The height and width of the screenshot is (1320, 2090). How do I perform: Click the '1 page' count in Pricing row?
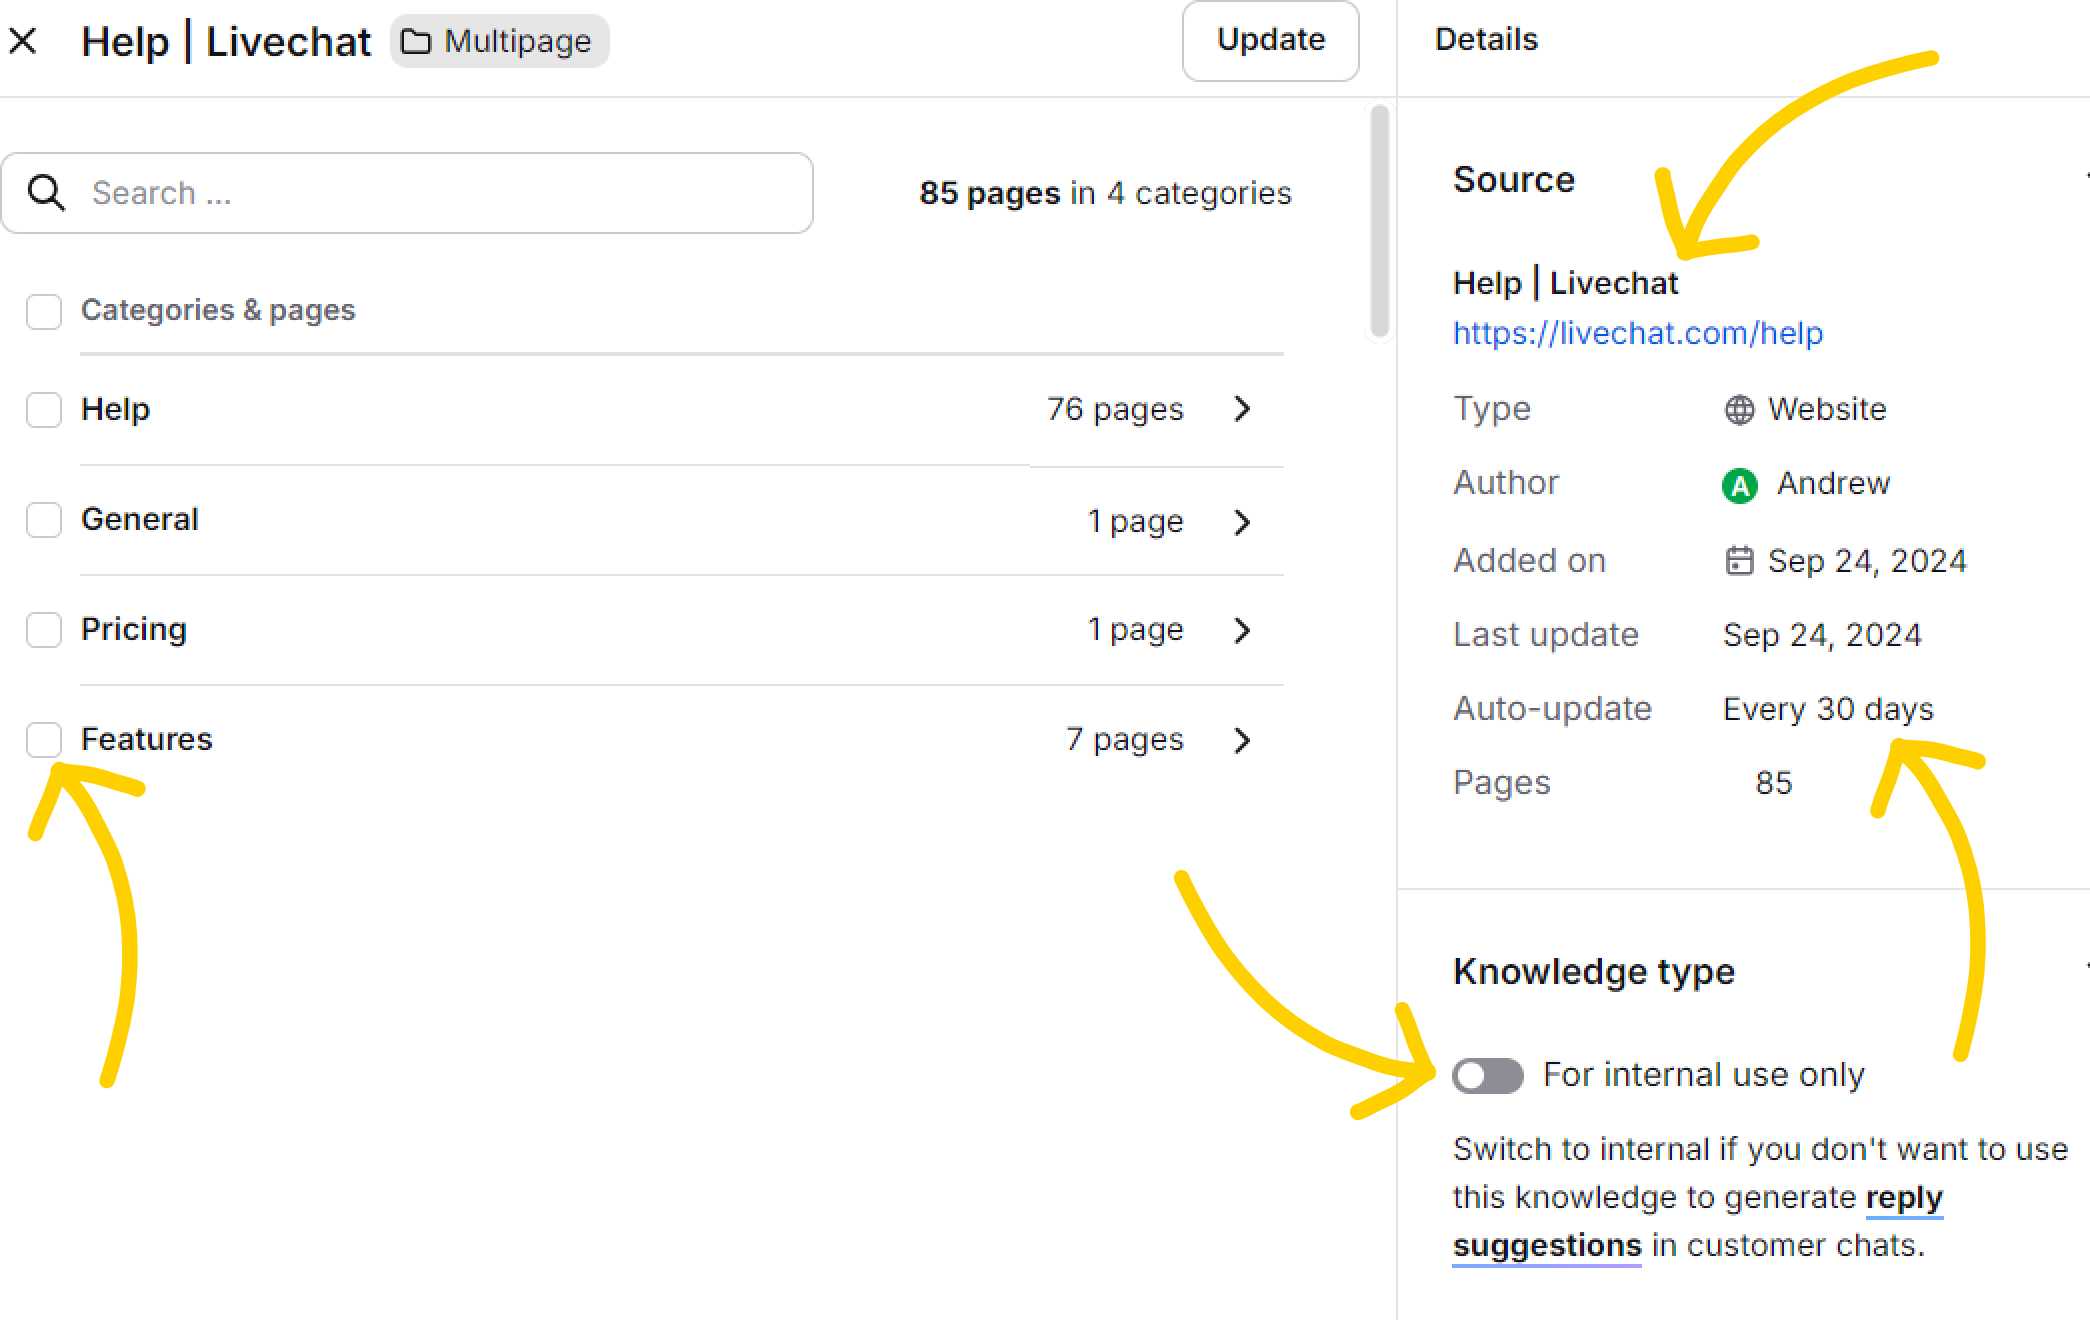[x=1135, y=630]
